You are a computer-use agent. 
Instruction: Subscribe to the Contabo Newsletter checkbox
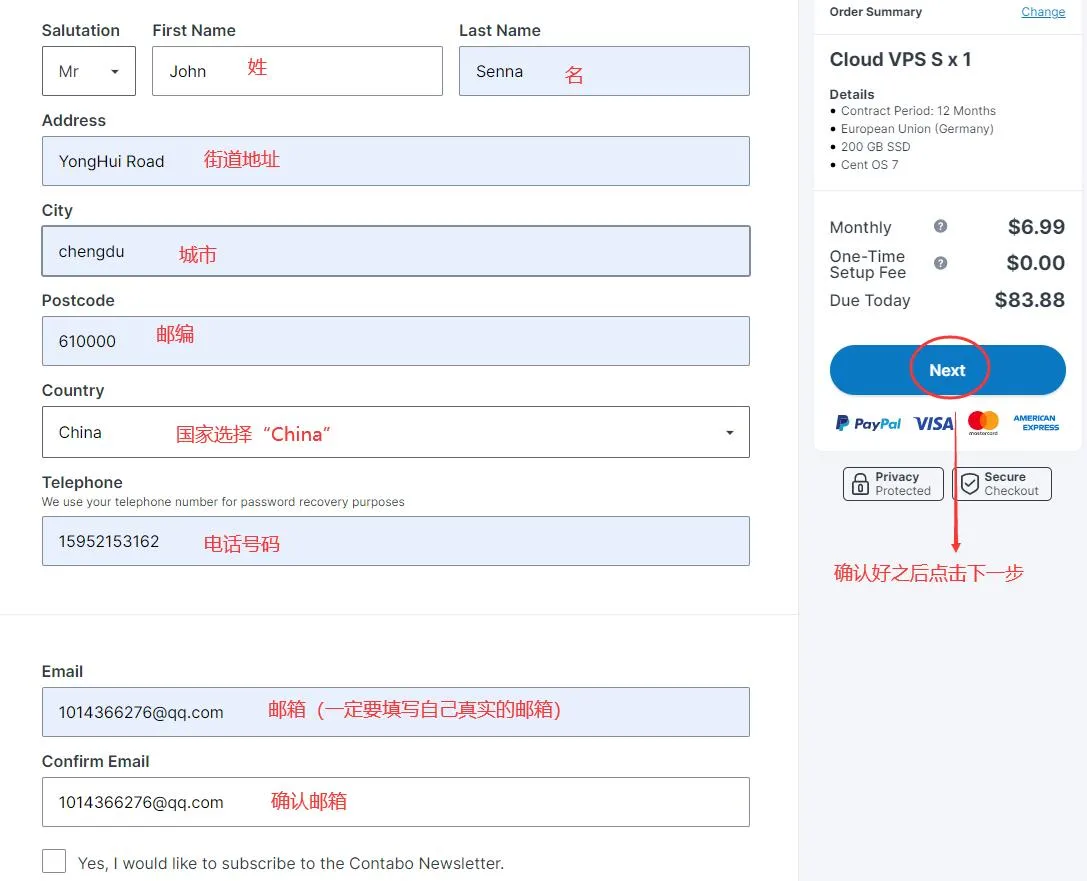click(x=54, y=862)
